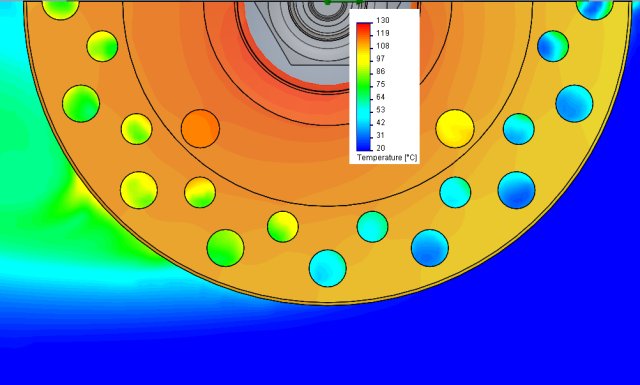This screenshot has height=385, width=640.
Task: Click the Temperature [°C] legend title
Action: click(x=387, y=158)
